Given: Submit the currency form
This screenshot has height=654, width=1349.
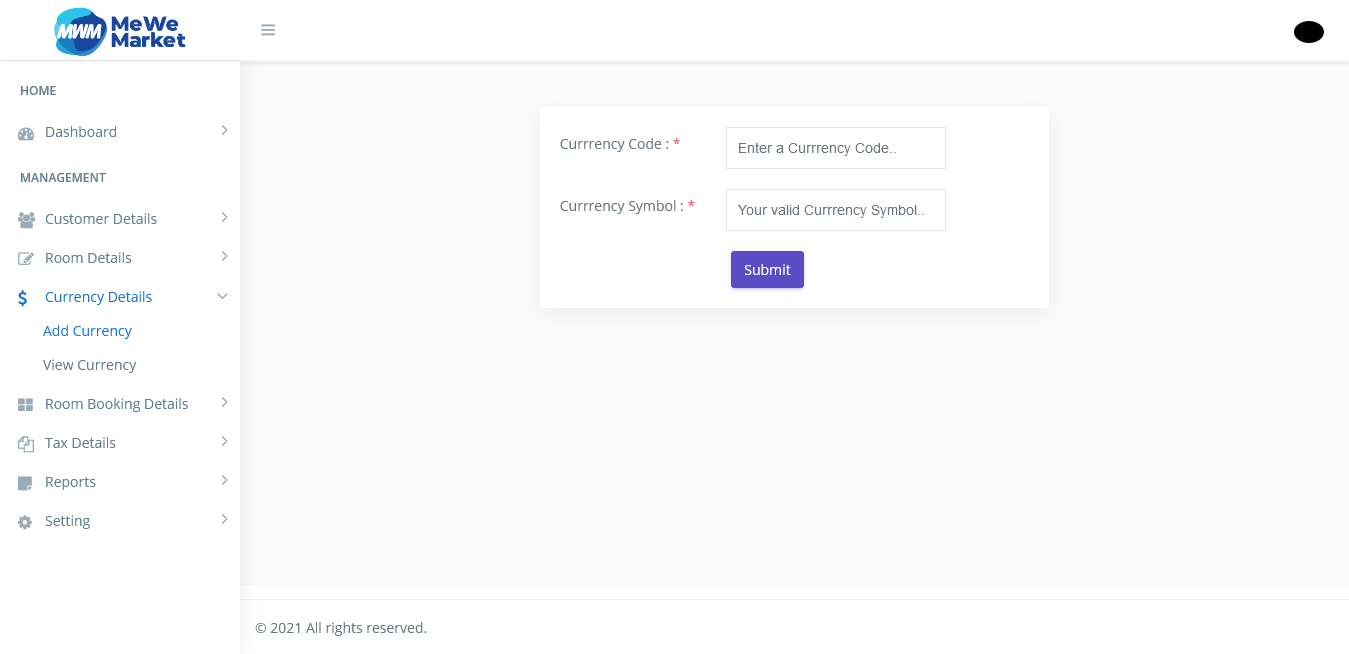Looking at the screenshot, I should pos(767,269).
